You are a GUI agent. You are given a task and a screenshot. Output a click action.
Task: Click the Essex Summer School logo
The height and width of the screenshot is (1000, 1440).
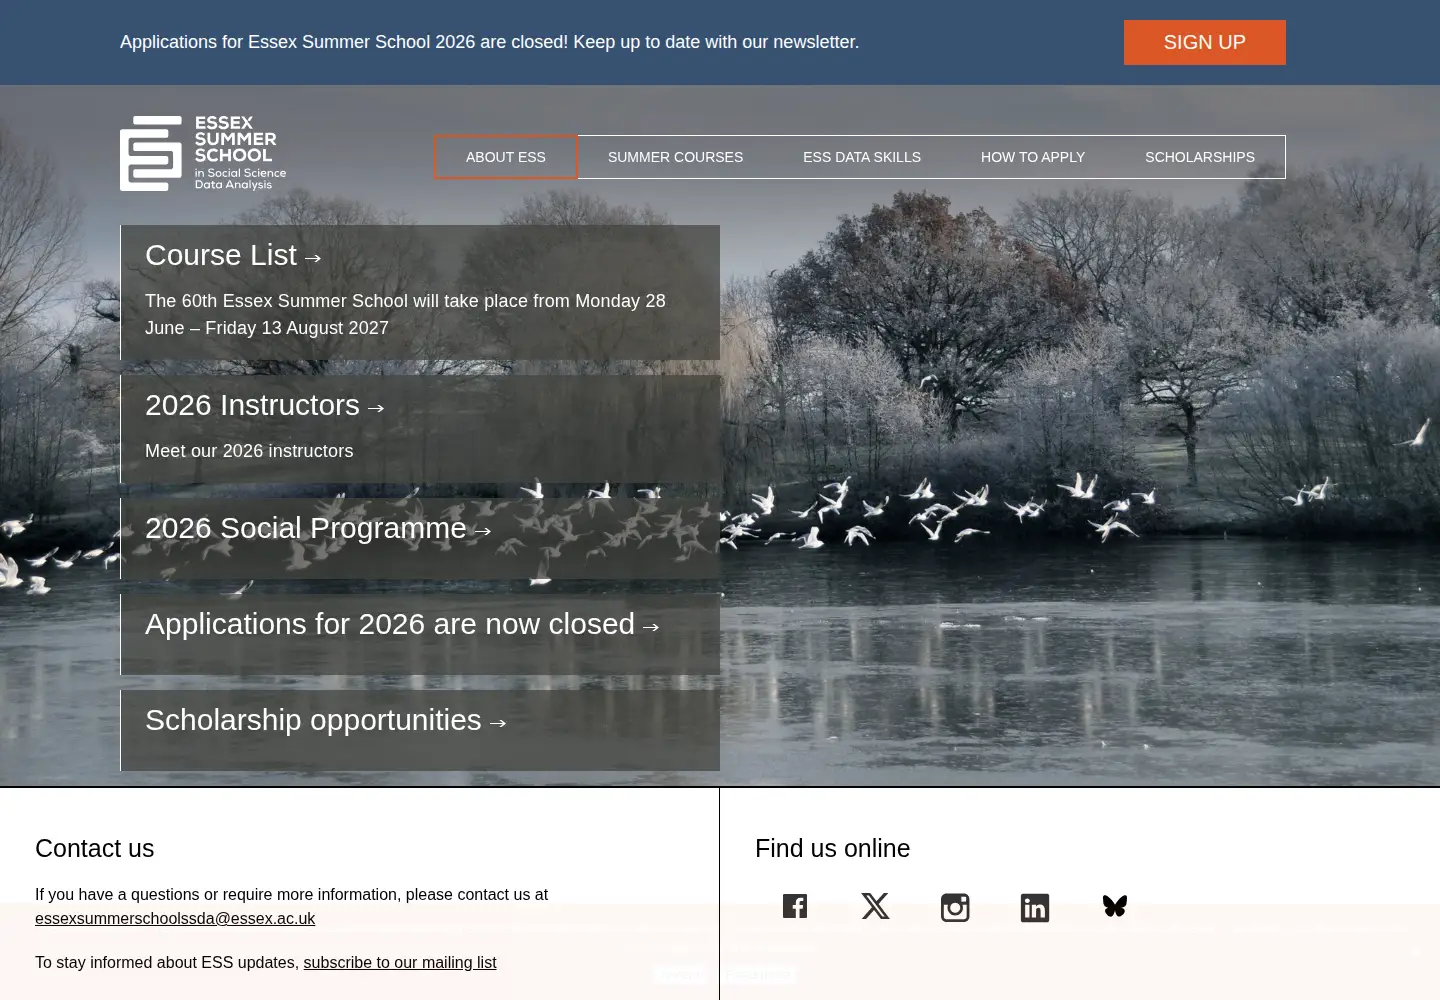[203, 153]
